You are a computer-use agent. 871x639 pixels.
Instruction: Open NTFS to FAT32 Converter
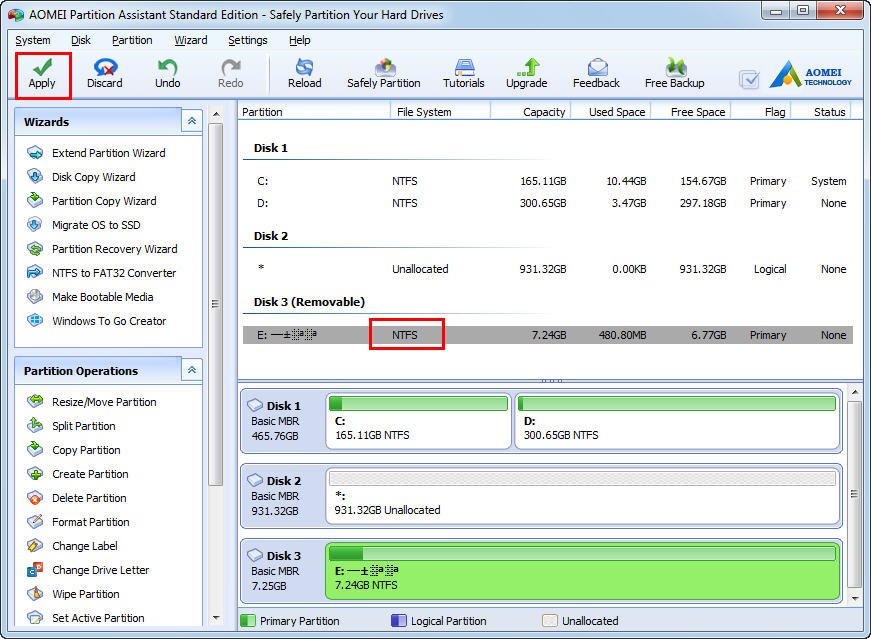[x=102, y=272]
